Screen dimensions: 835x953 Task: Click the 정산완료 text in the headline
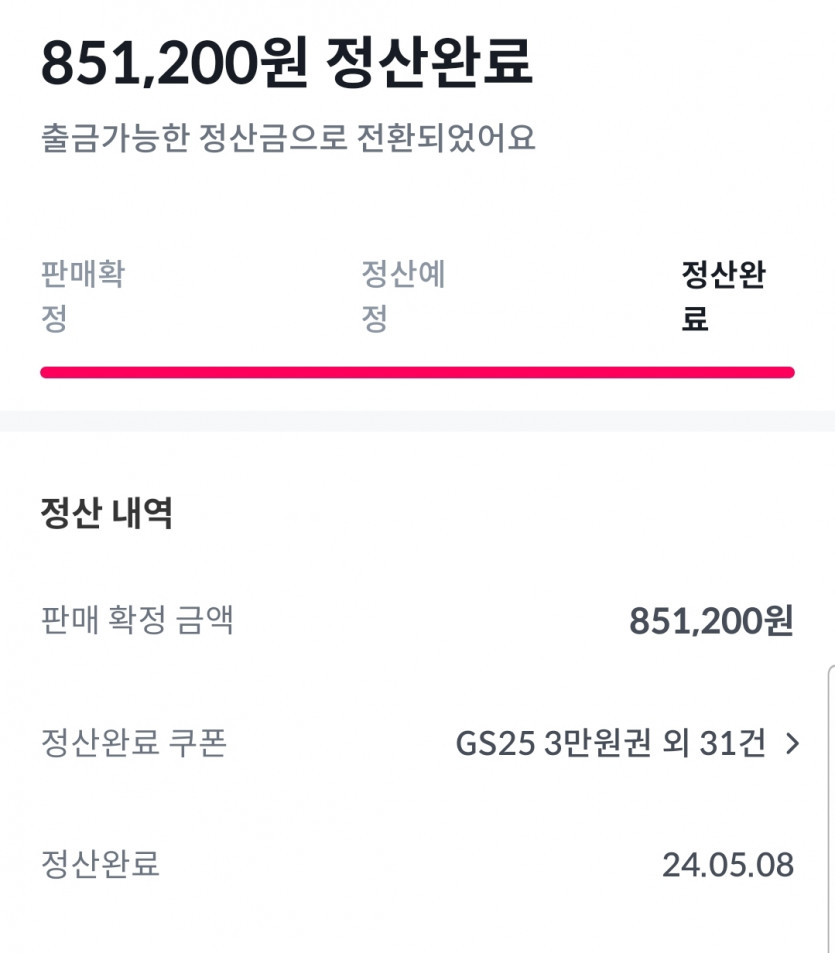[429, 62]
